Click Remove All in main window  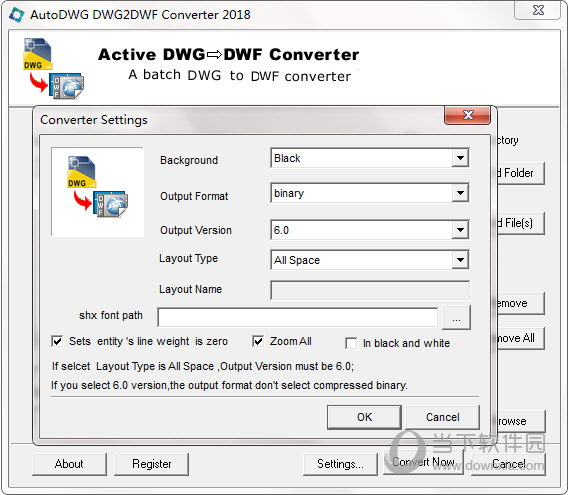[x=521, y=338]
